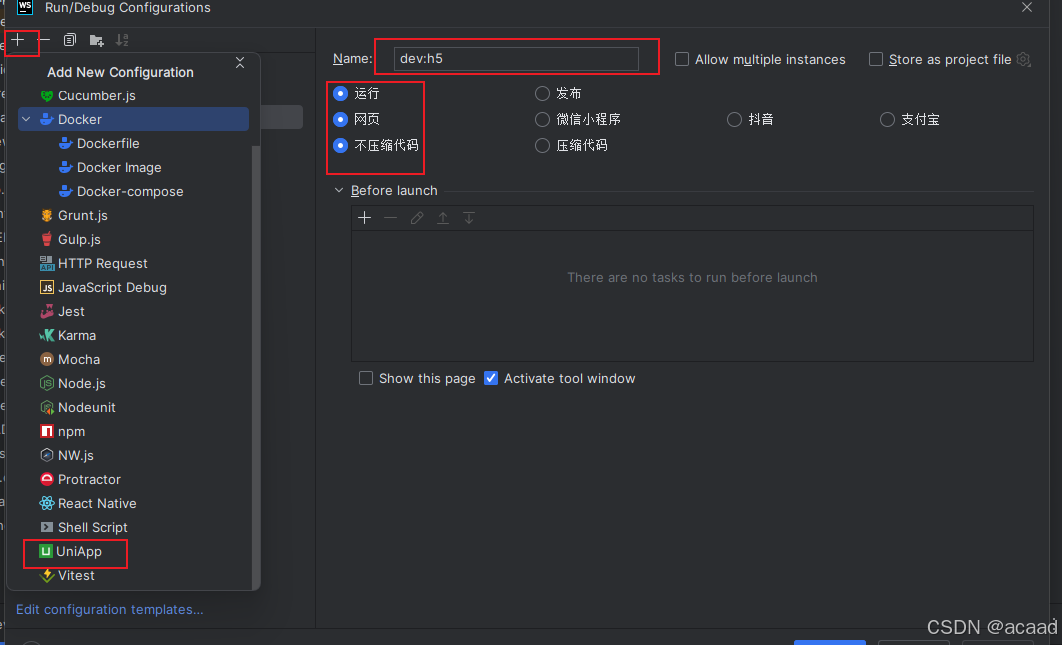Viewport: 1062px width, 645px height.
Task: Enable Allow multiple instances checkbox
Action: point(682,60)
